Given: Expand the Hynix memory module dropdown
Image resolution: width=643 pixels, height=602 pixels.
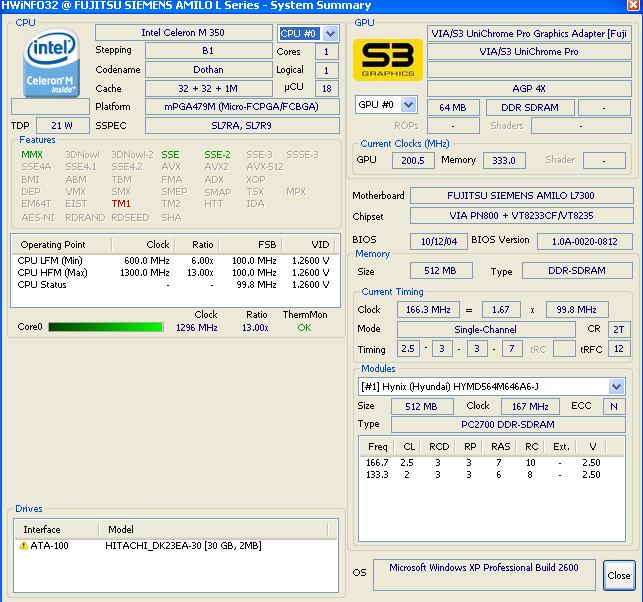Looking at the screenshot, I should pos(616,386).
